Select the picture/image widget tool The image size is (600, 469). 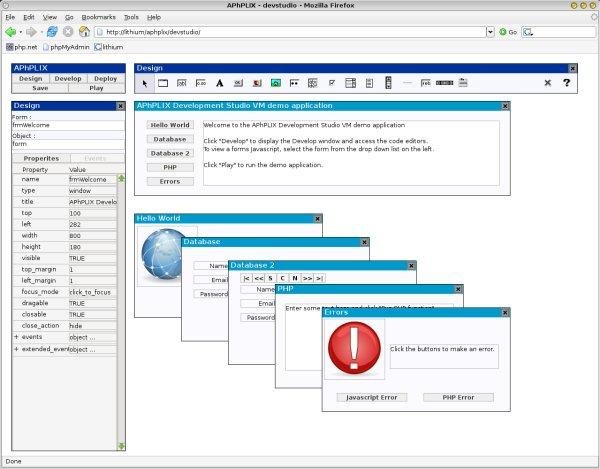point(276,83)
